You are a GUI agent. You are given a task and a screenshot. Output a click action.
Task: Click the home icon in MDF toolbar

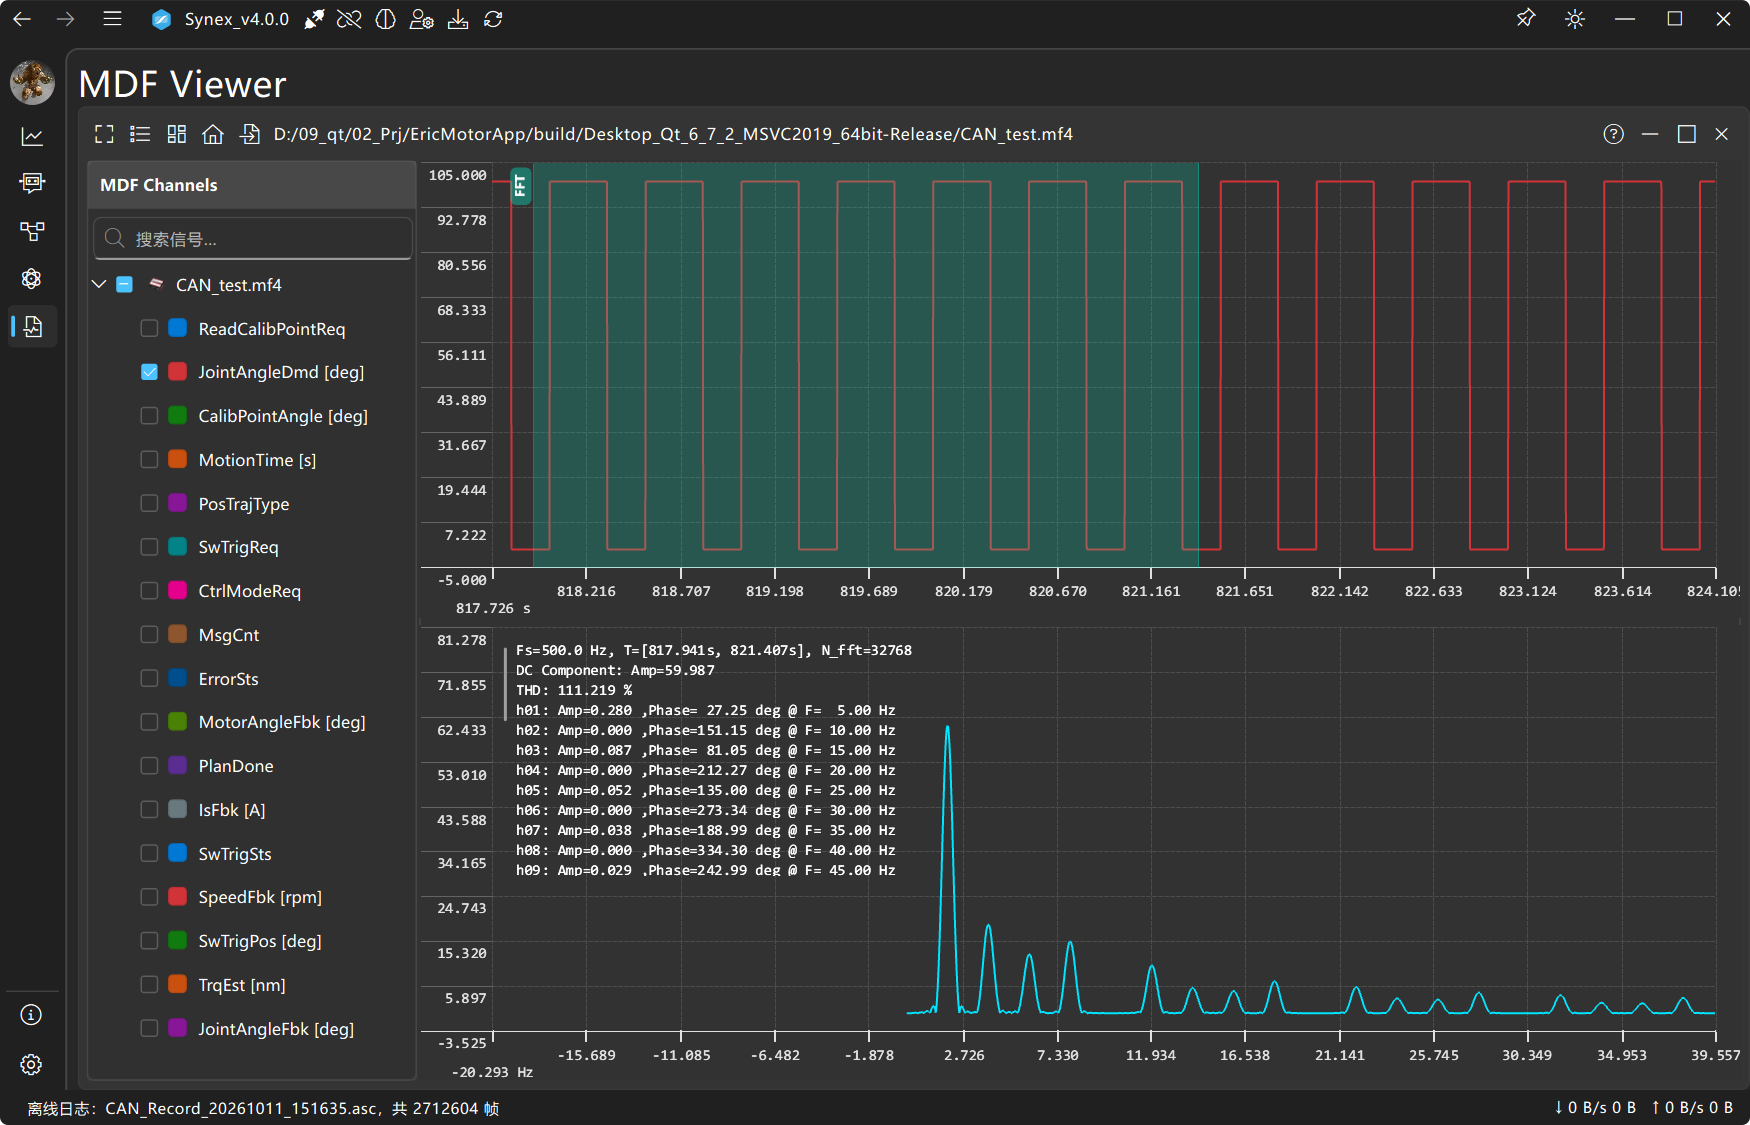pos(213,134)
